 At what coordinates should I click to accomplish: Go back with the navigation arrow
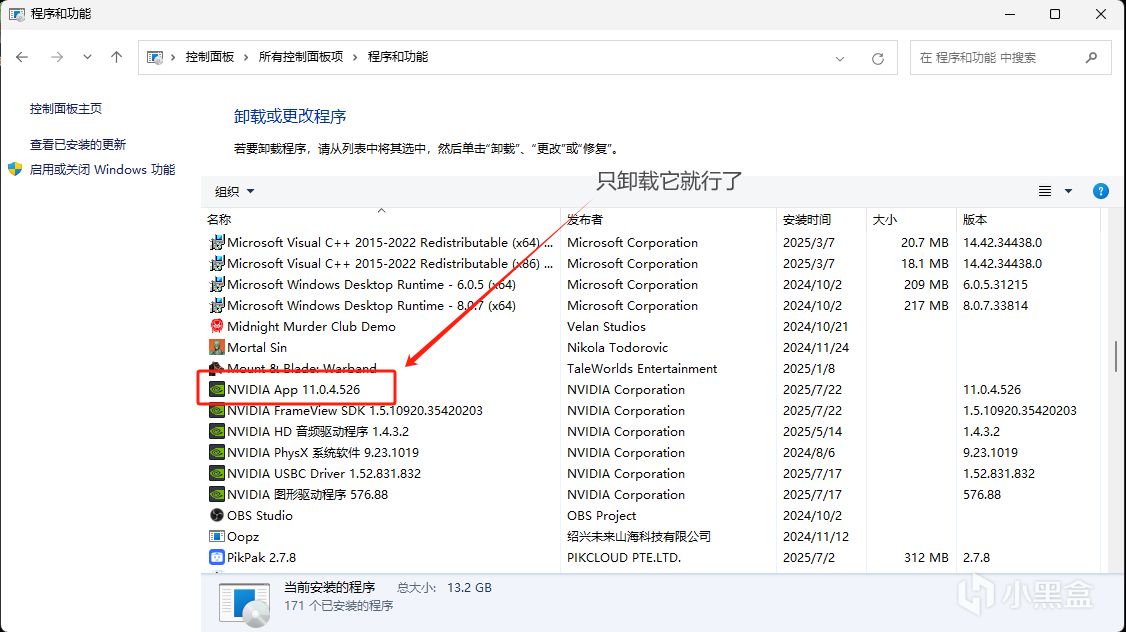tap(22, 57)
